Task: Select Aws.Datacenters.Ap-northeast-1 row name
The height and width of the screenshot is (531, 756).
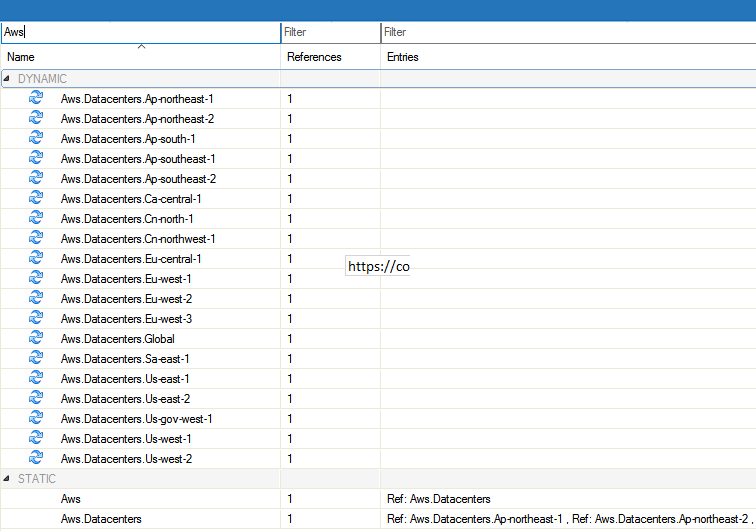Action: point(137,99)
